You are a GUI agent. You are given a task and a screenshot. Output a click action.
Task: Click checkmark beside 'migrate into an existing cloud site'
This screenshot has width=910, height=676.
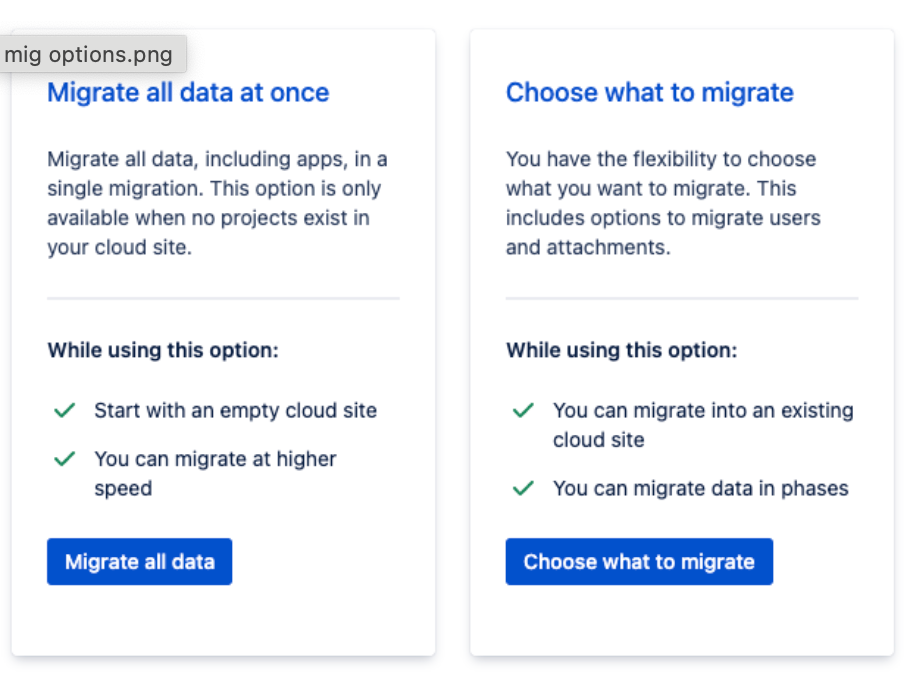[523, 410]
